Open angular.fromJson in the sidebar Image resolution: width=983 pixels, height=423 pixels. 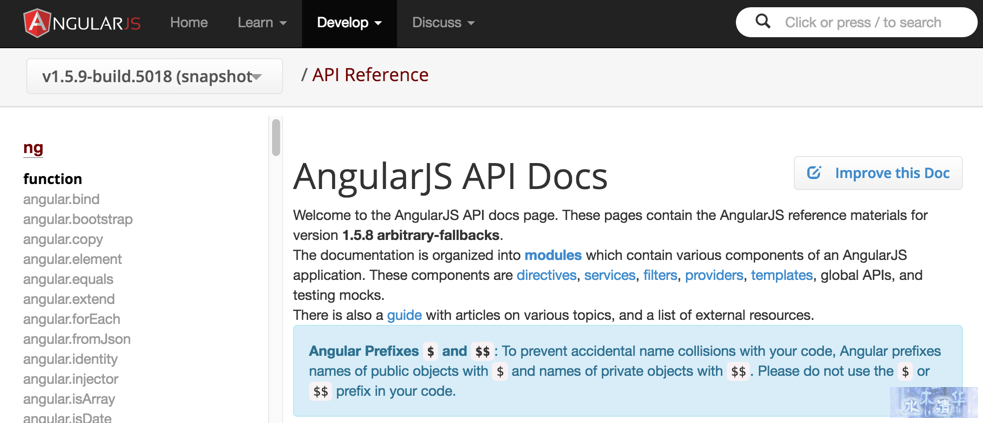[77, 340]
